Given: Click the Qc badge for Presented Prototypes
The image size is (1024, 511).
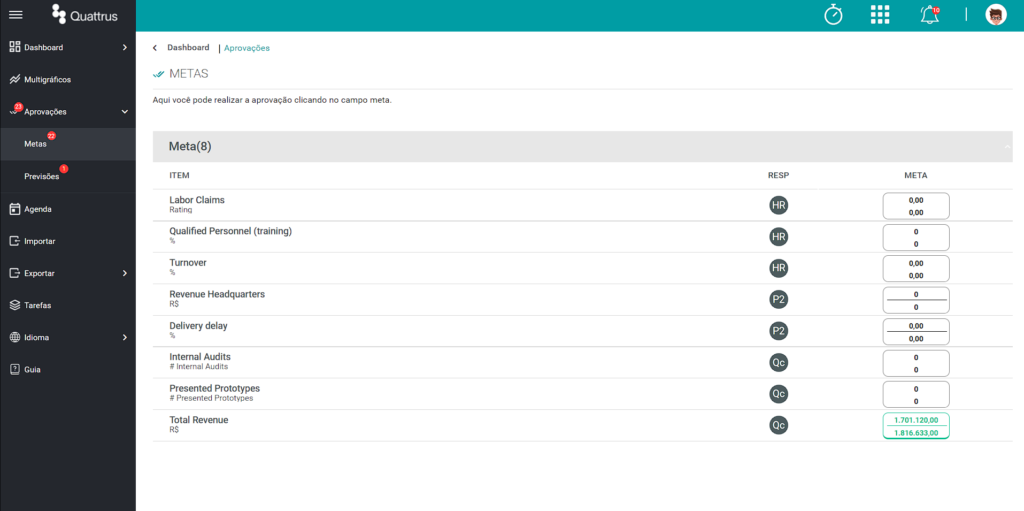Looking at the screenshot, I should [x=778, y=393].
